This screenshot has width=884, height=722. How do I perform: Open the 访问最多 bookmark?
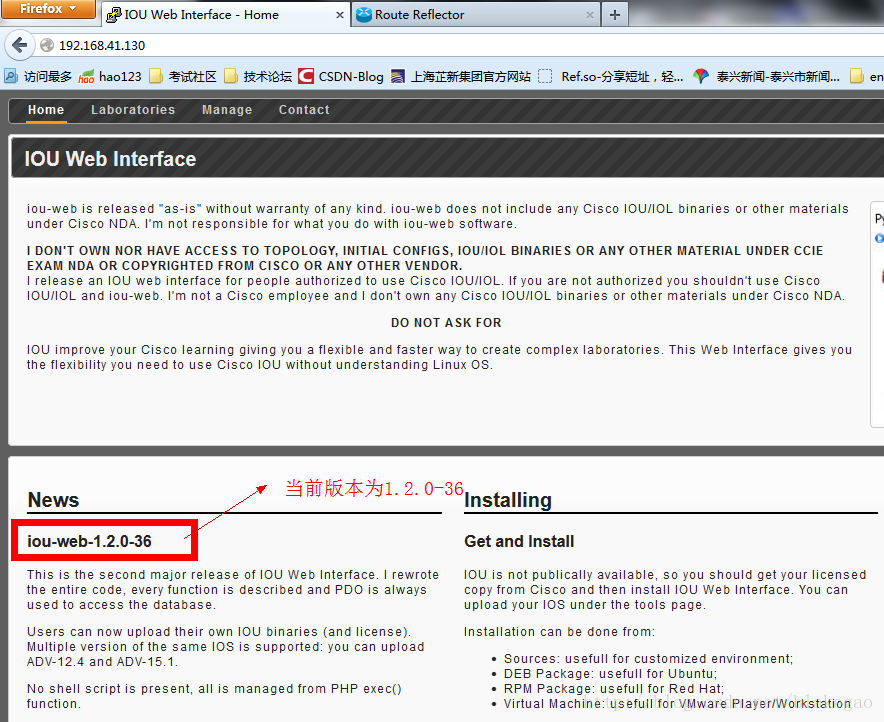point(38,76)
